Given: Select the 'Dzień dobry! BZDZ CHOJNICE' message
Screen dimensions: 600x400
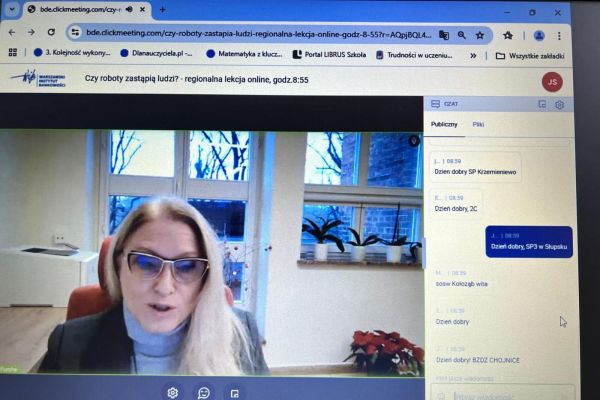Looking at the screenshot, I should 478,360.
